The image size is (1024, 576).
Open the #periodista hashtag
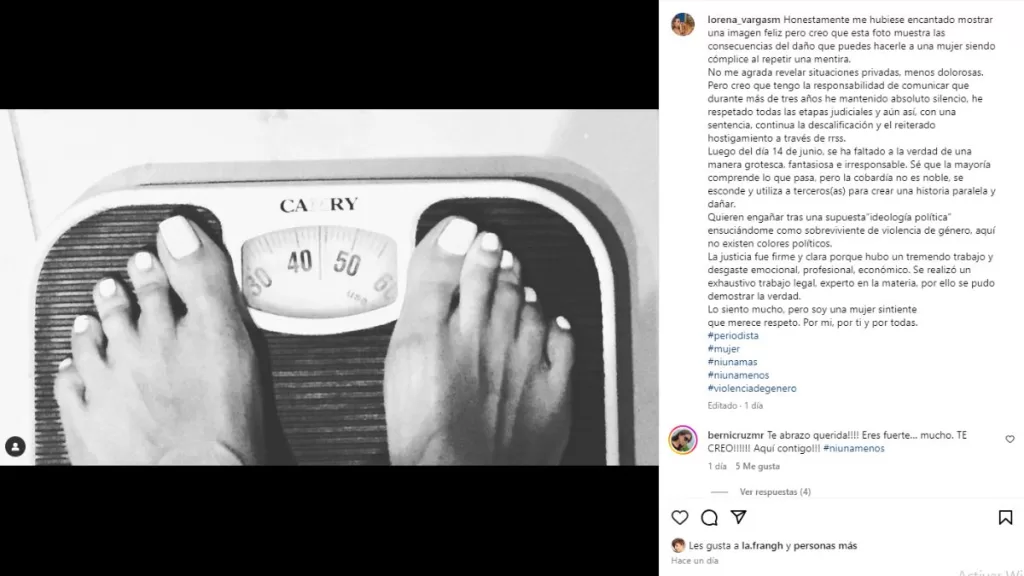tap(733, 336)
